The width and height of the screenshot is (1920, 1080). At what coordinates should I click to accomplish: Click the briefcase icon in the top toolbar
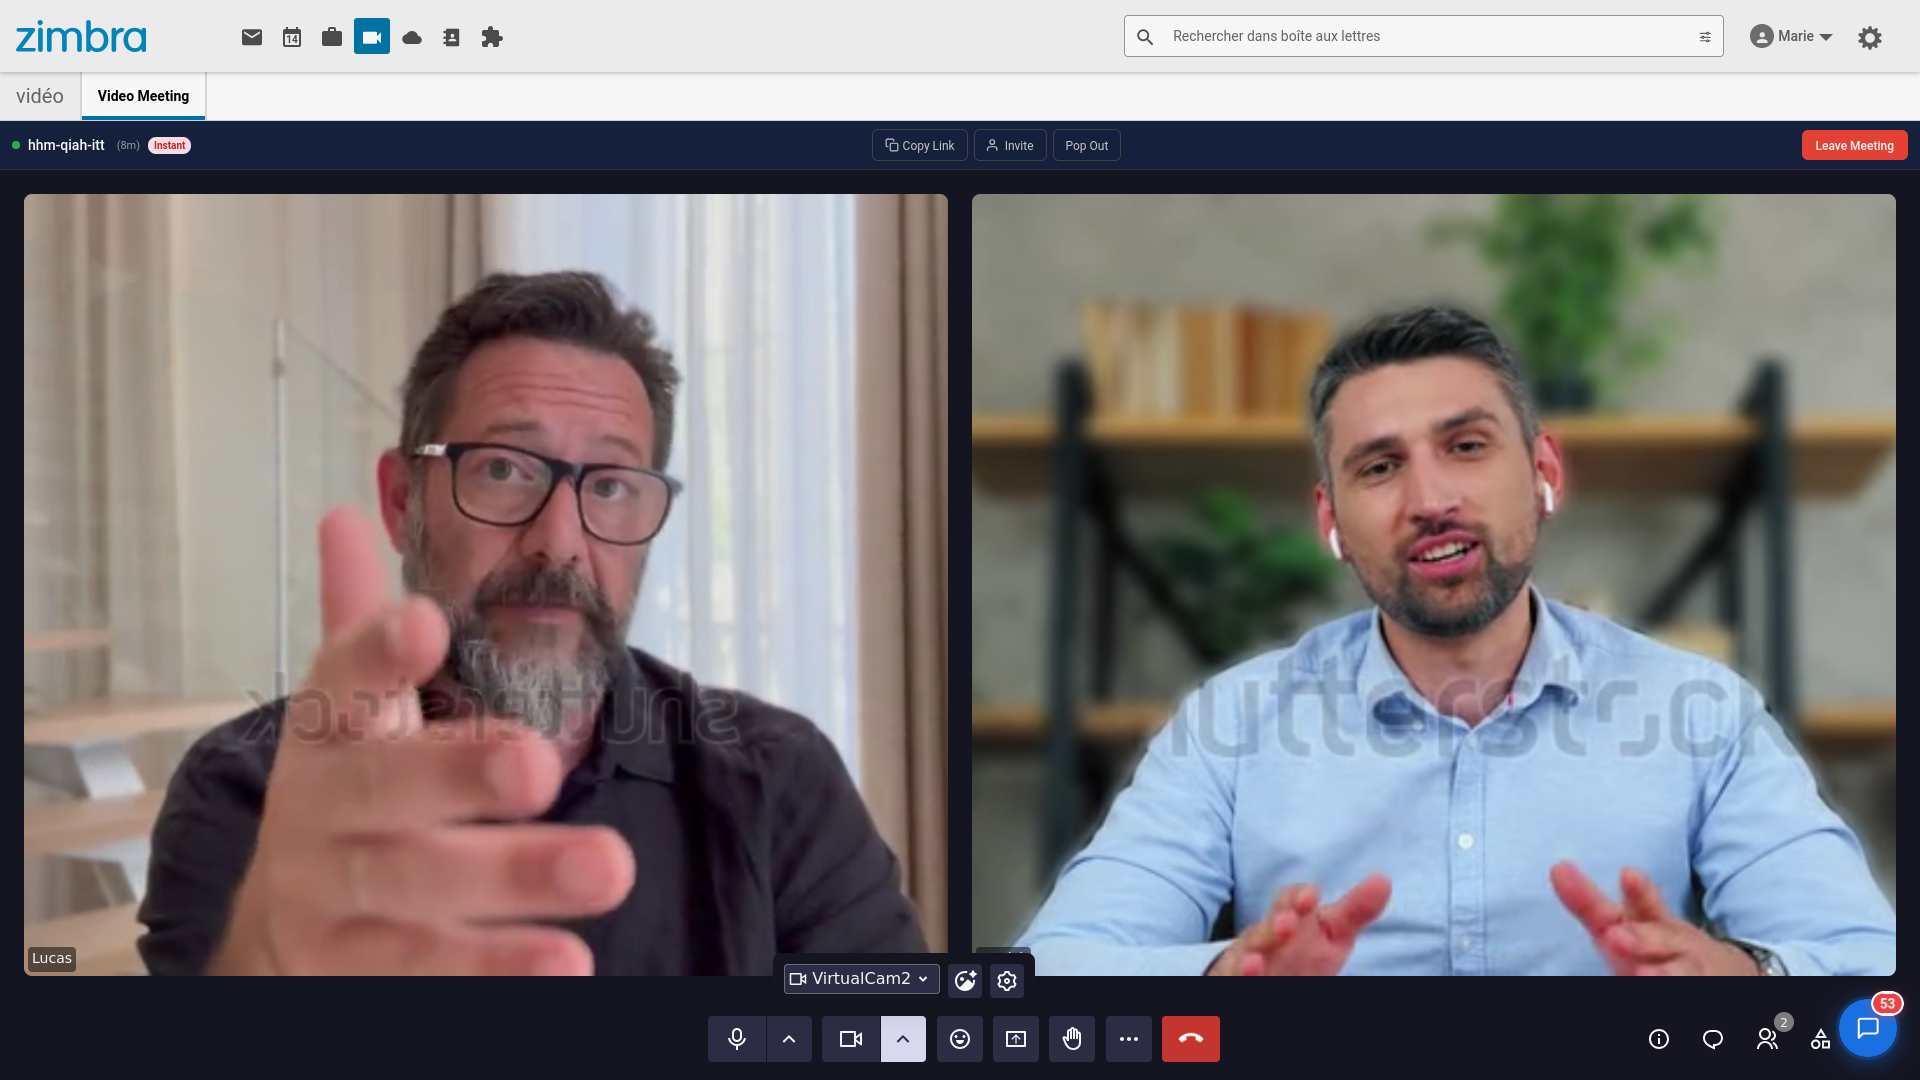pyautogui.click(x=331, y=36)
